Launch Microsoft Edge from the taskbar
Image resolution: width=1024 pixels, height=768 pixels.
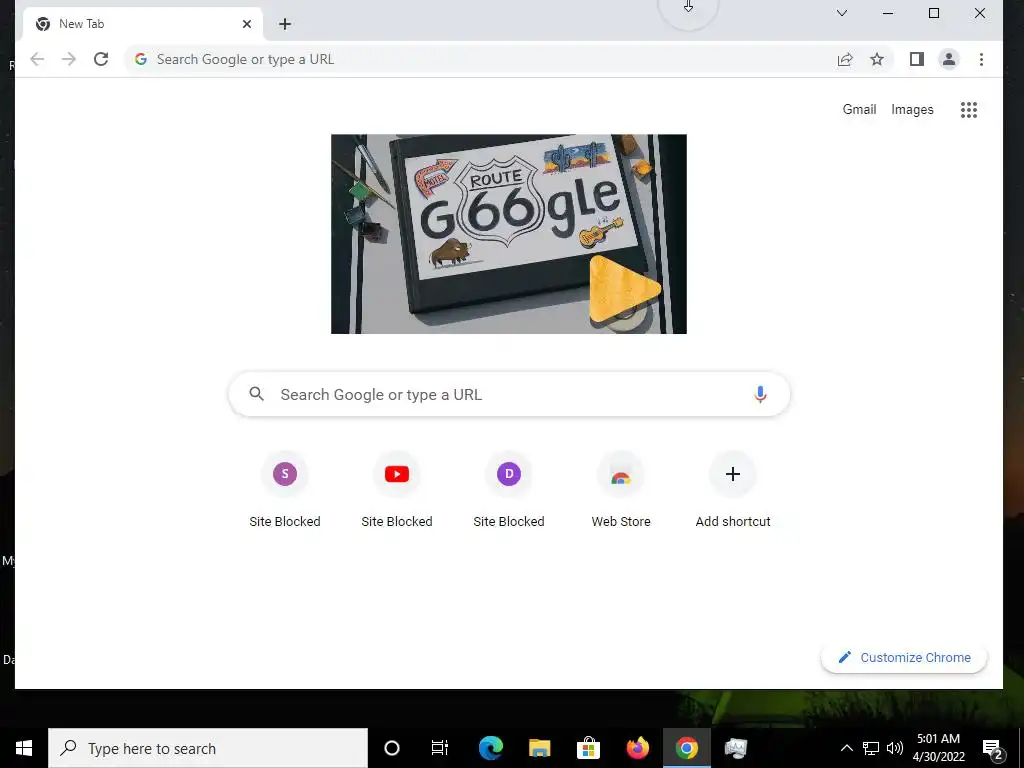490,748
